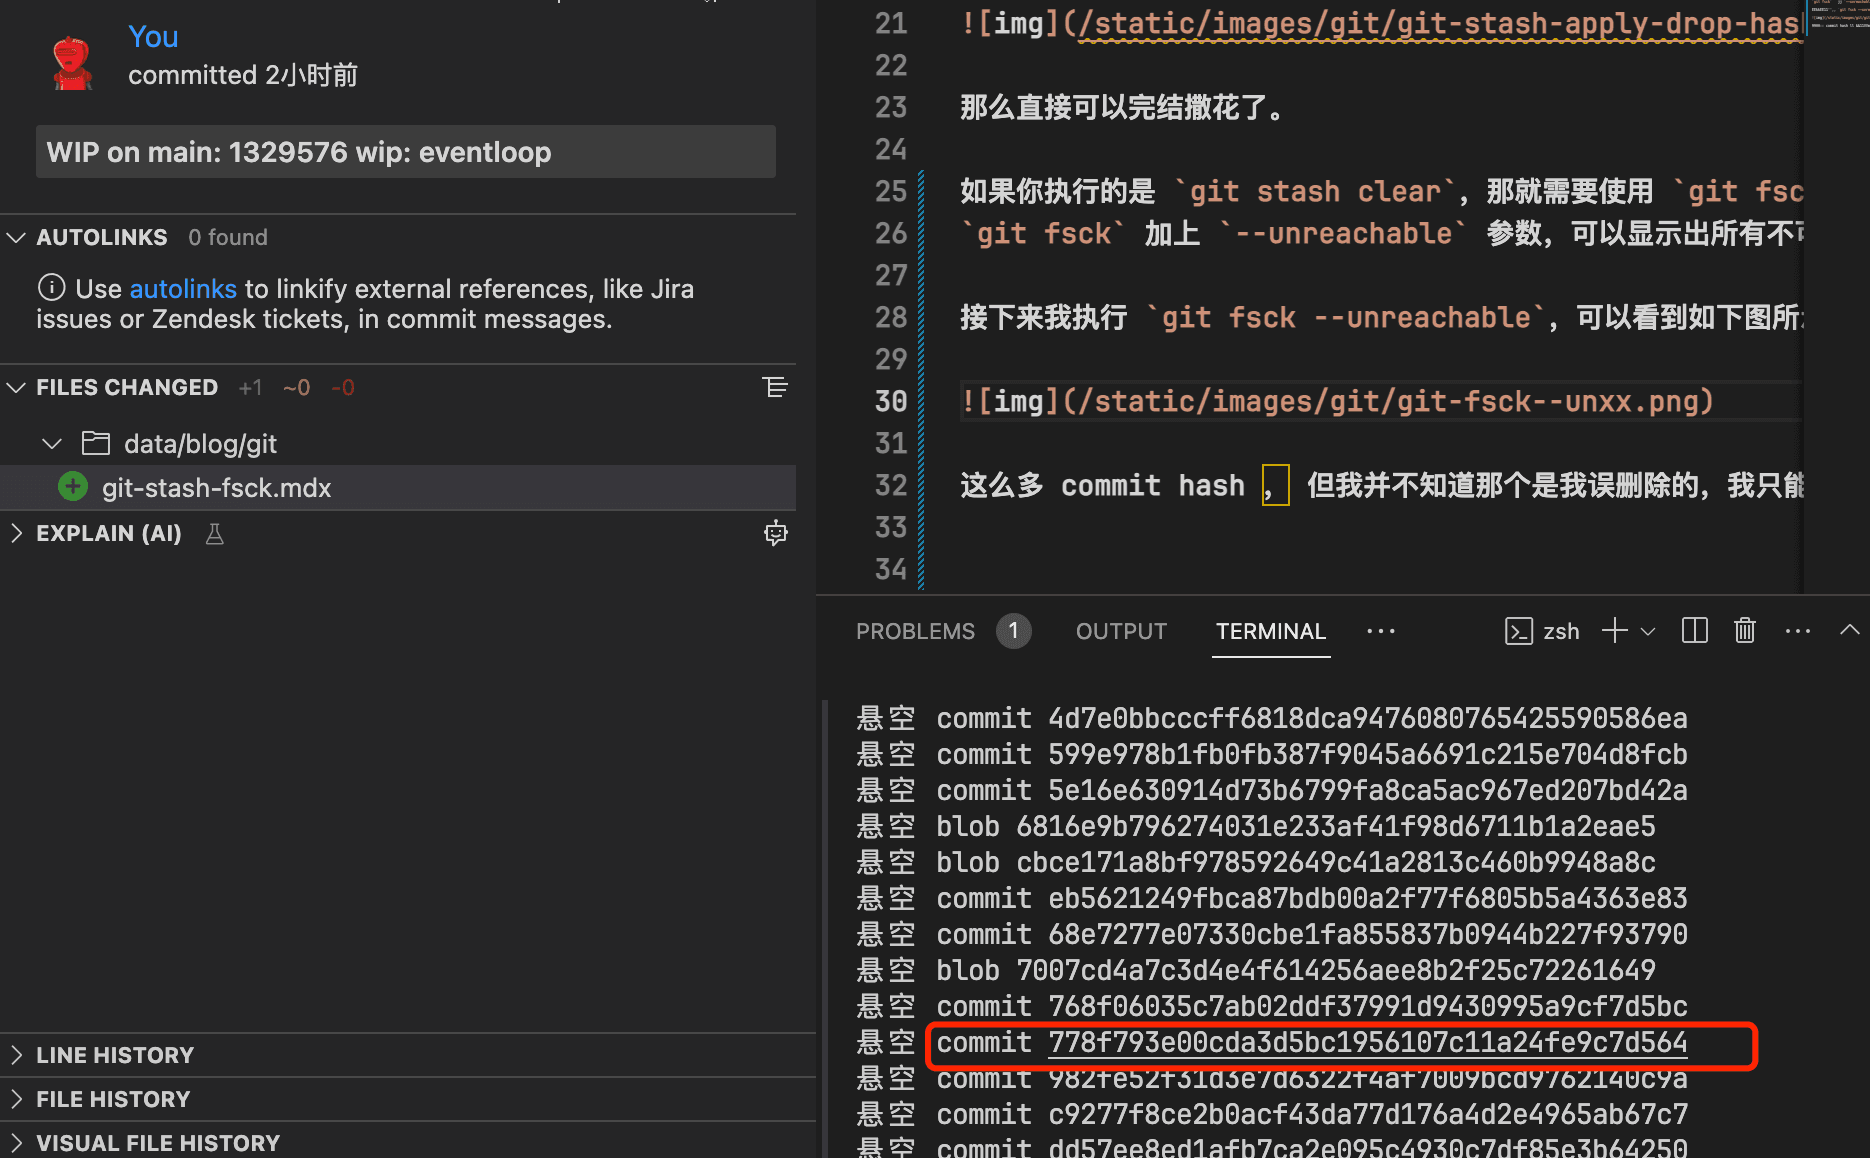The height and width of the screenshot is (1158, 1870).
Task: Create a new terminal with plus icon
Action: 1614,630
